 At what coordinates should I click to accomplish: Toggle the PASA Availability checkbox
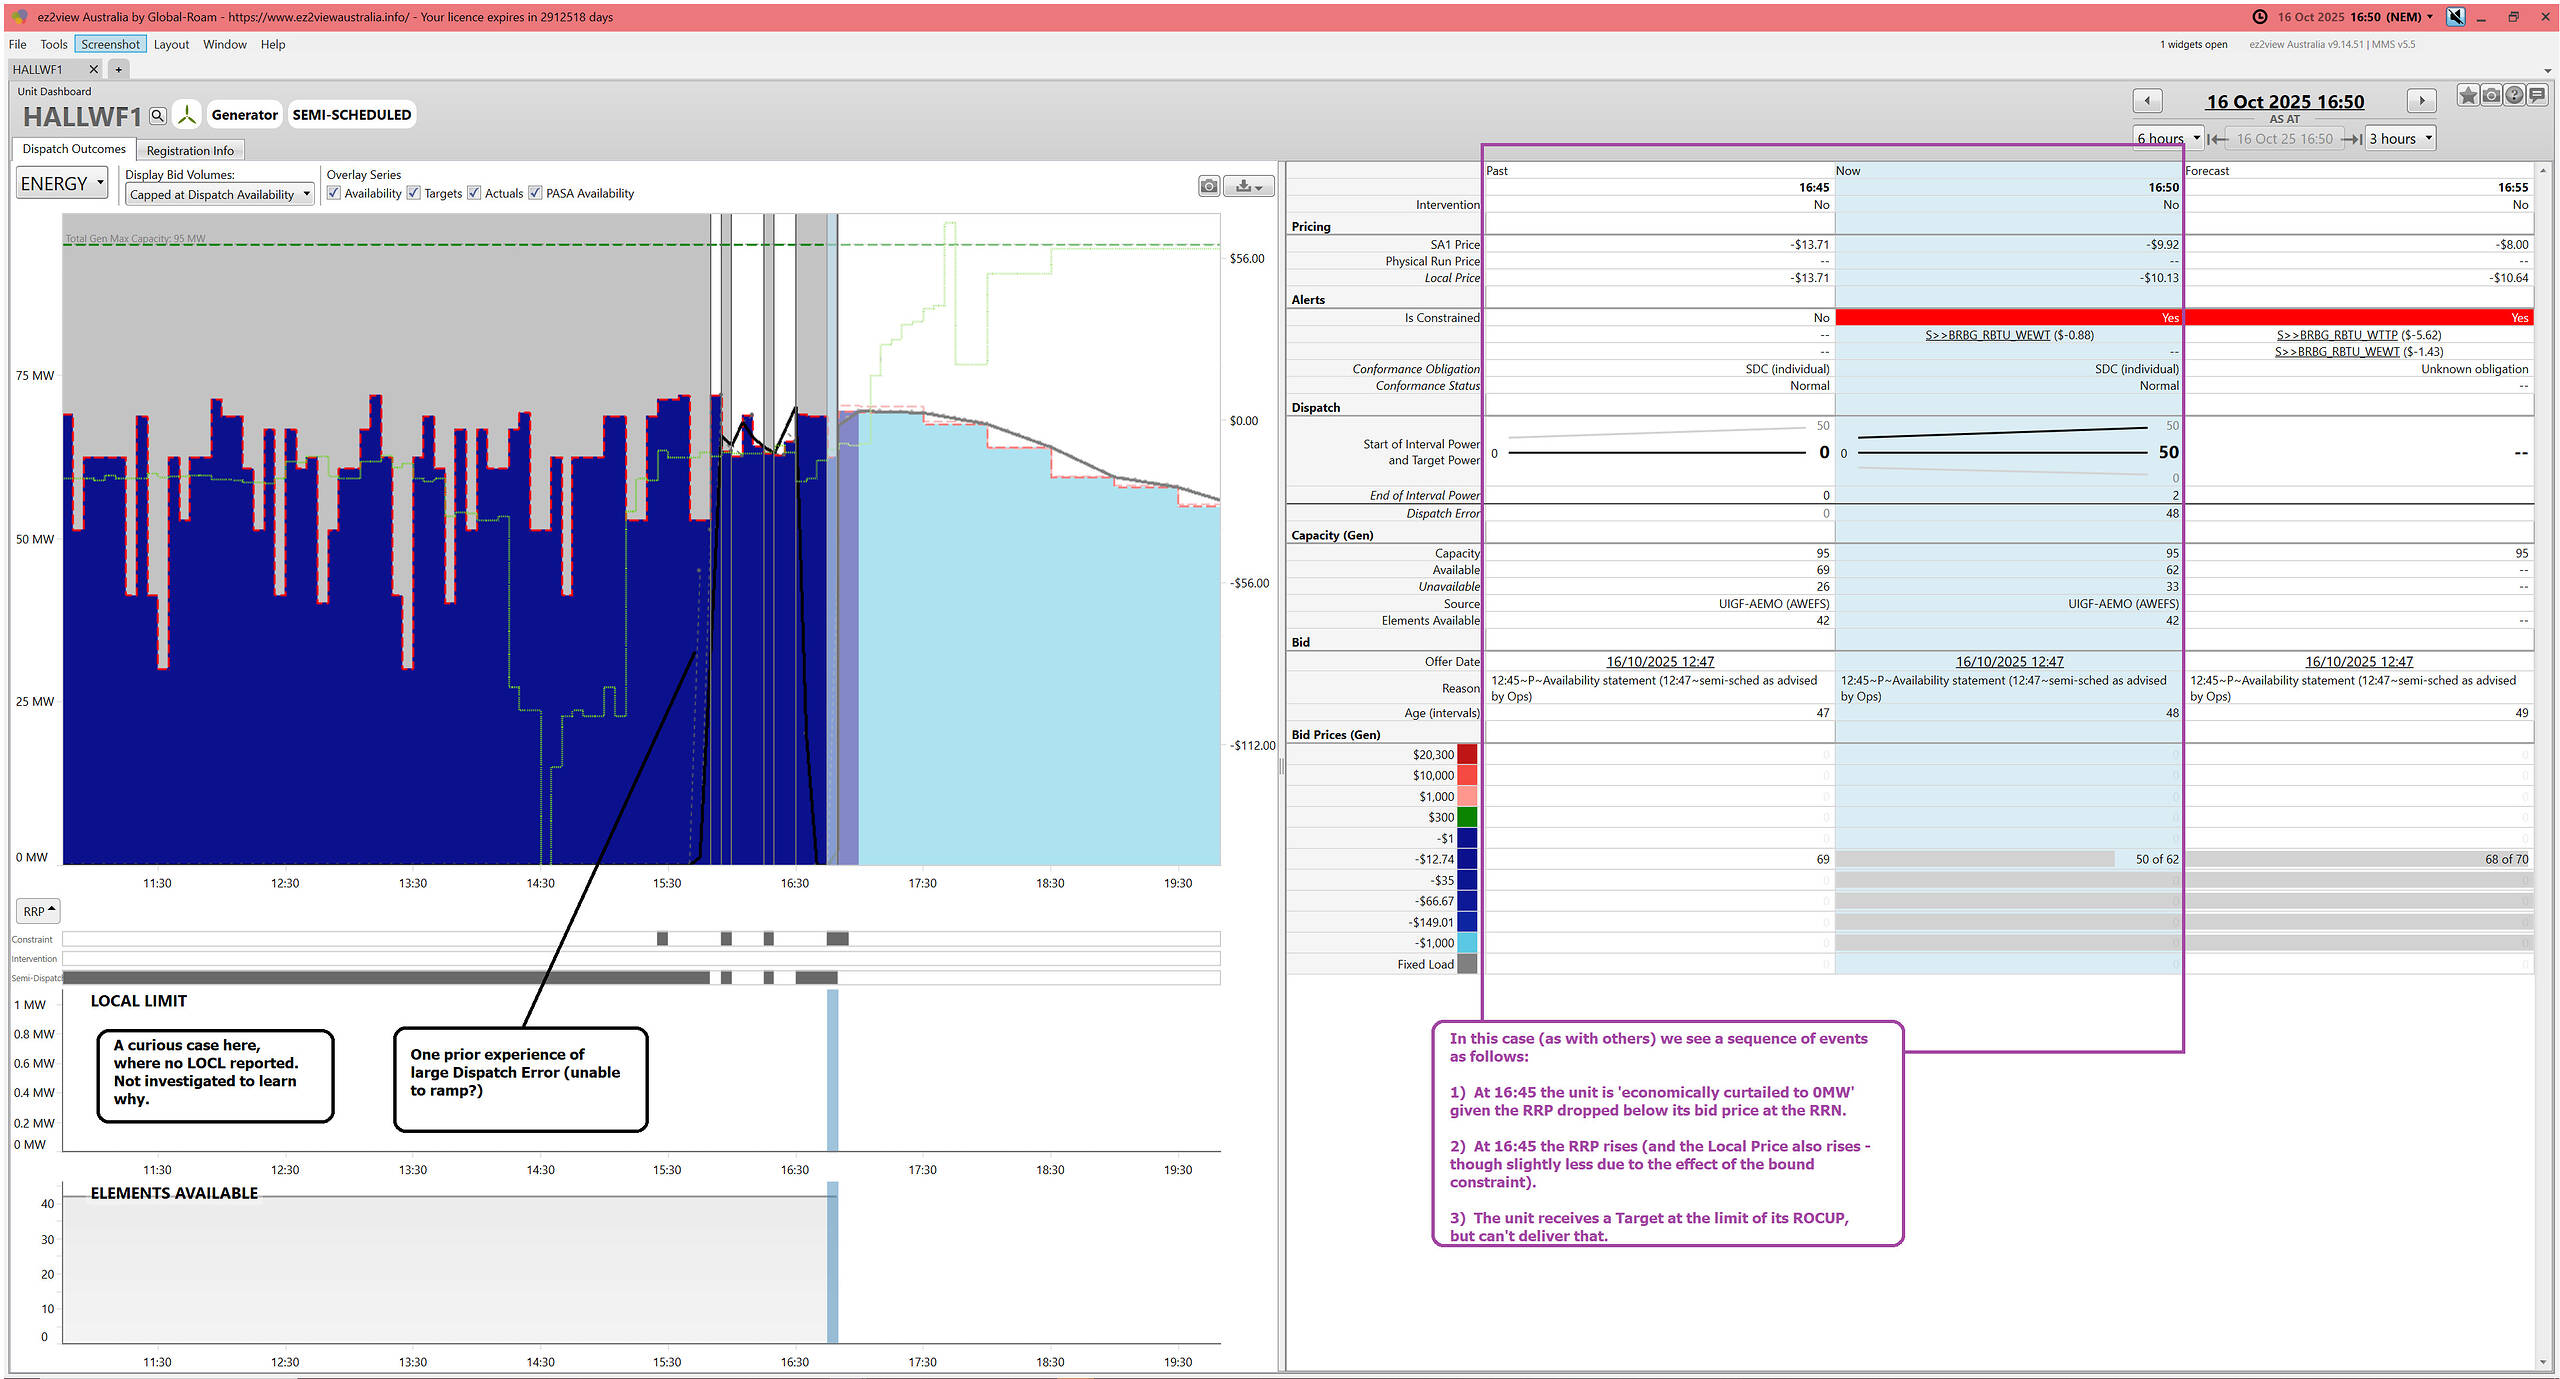click(x=536, y=193)
